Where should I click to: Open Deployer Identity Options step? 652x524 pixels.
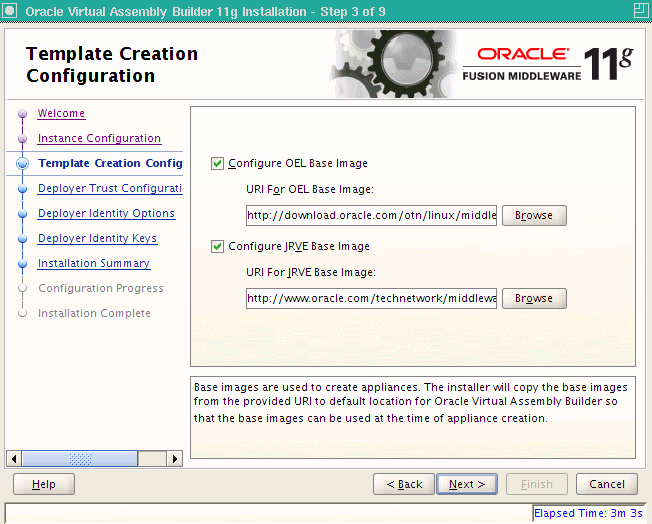(106, 213)
